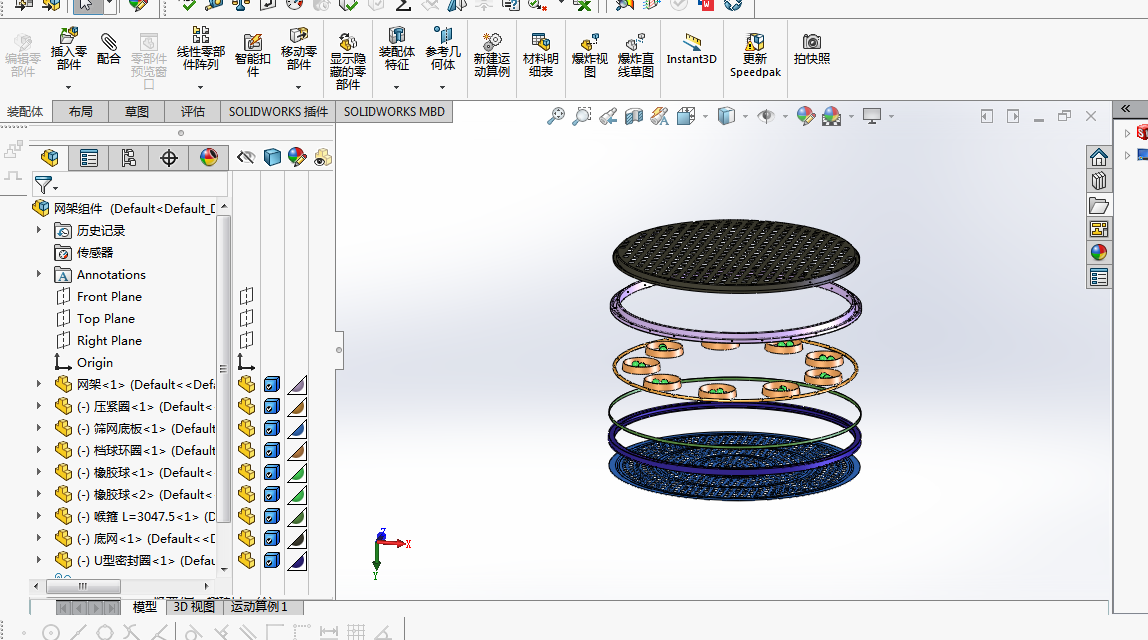Screen dimensions: 1148x640
Task: Toggle Top Plane visibility icon in display pane
Action: coord(247,318)
